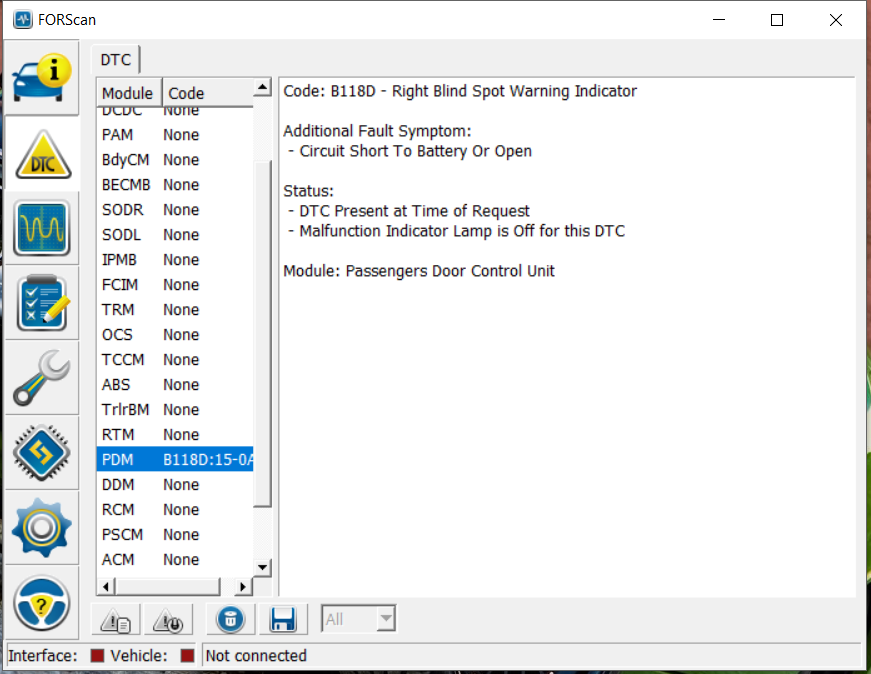Click the Module column header

[128, 93]
